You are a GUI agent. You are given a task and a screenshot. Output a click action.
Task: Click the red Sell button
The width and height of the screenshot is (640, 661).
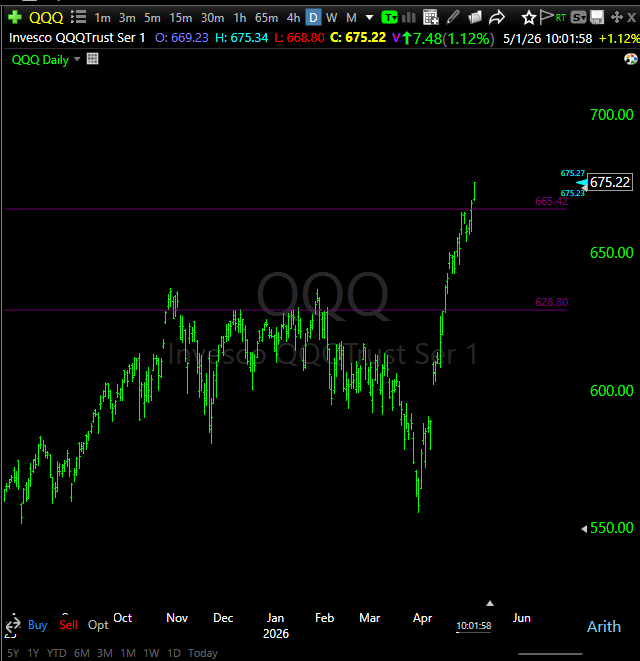(68, 625)
